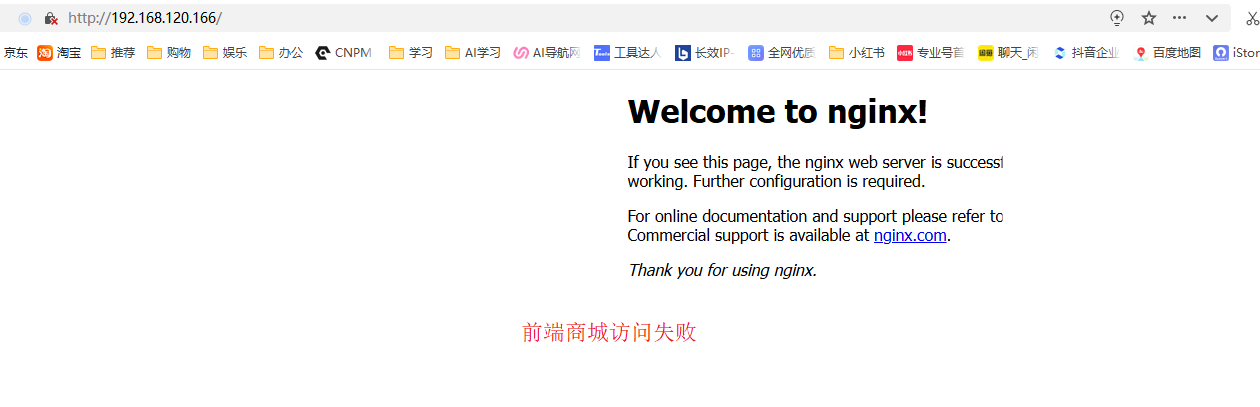Bookmark this page with the star icon
This screenshot has width=1260, height=407.
[x=1149, y=18]
